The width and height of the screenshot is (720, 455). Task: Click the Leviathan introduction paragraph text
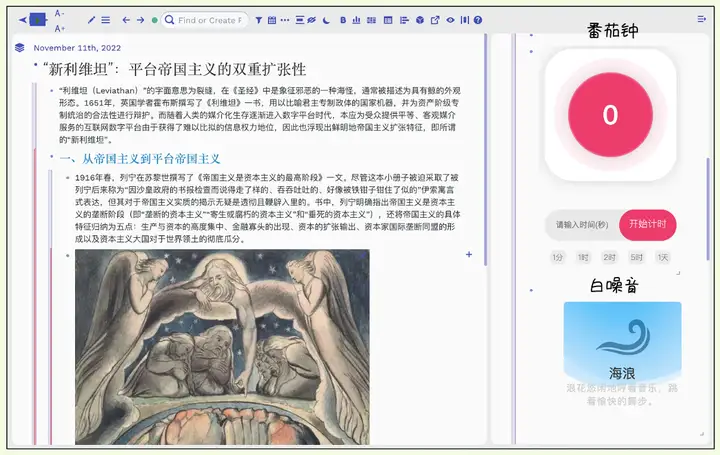(259, 115)
